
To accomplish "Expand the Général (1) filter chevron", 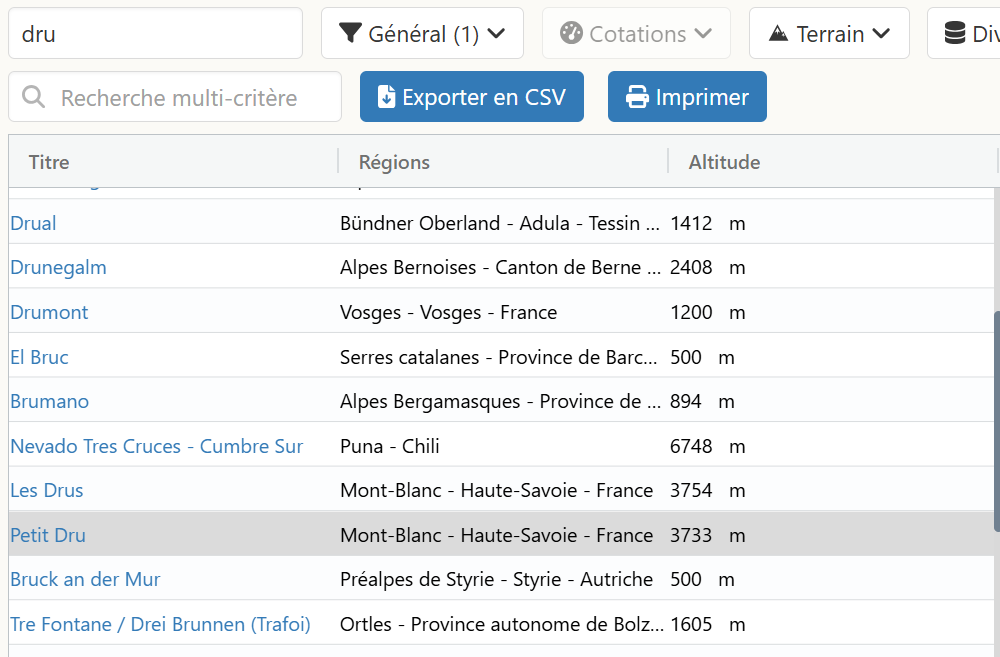I will 496,33.
